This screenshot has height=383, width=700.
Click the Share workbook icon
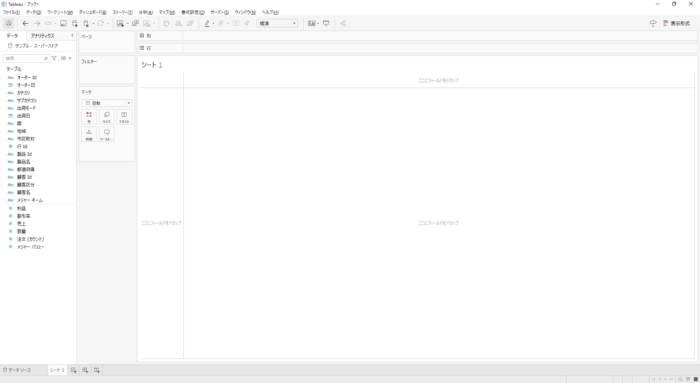pos(343,23)
